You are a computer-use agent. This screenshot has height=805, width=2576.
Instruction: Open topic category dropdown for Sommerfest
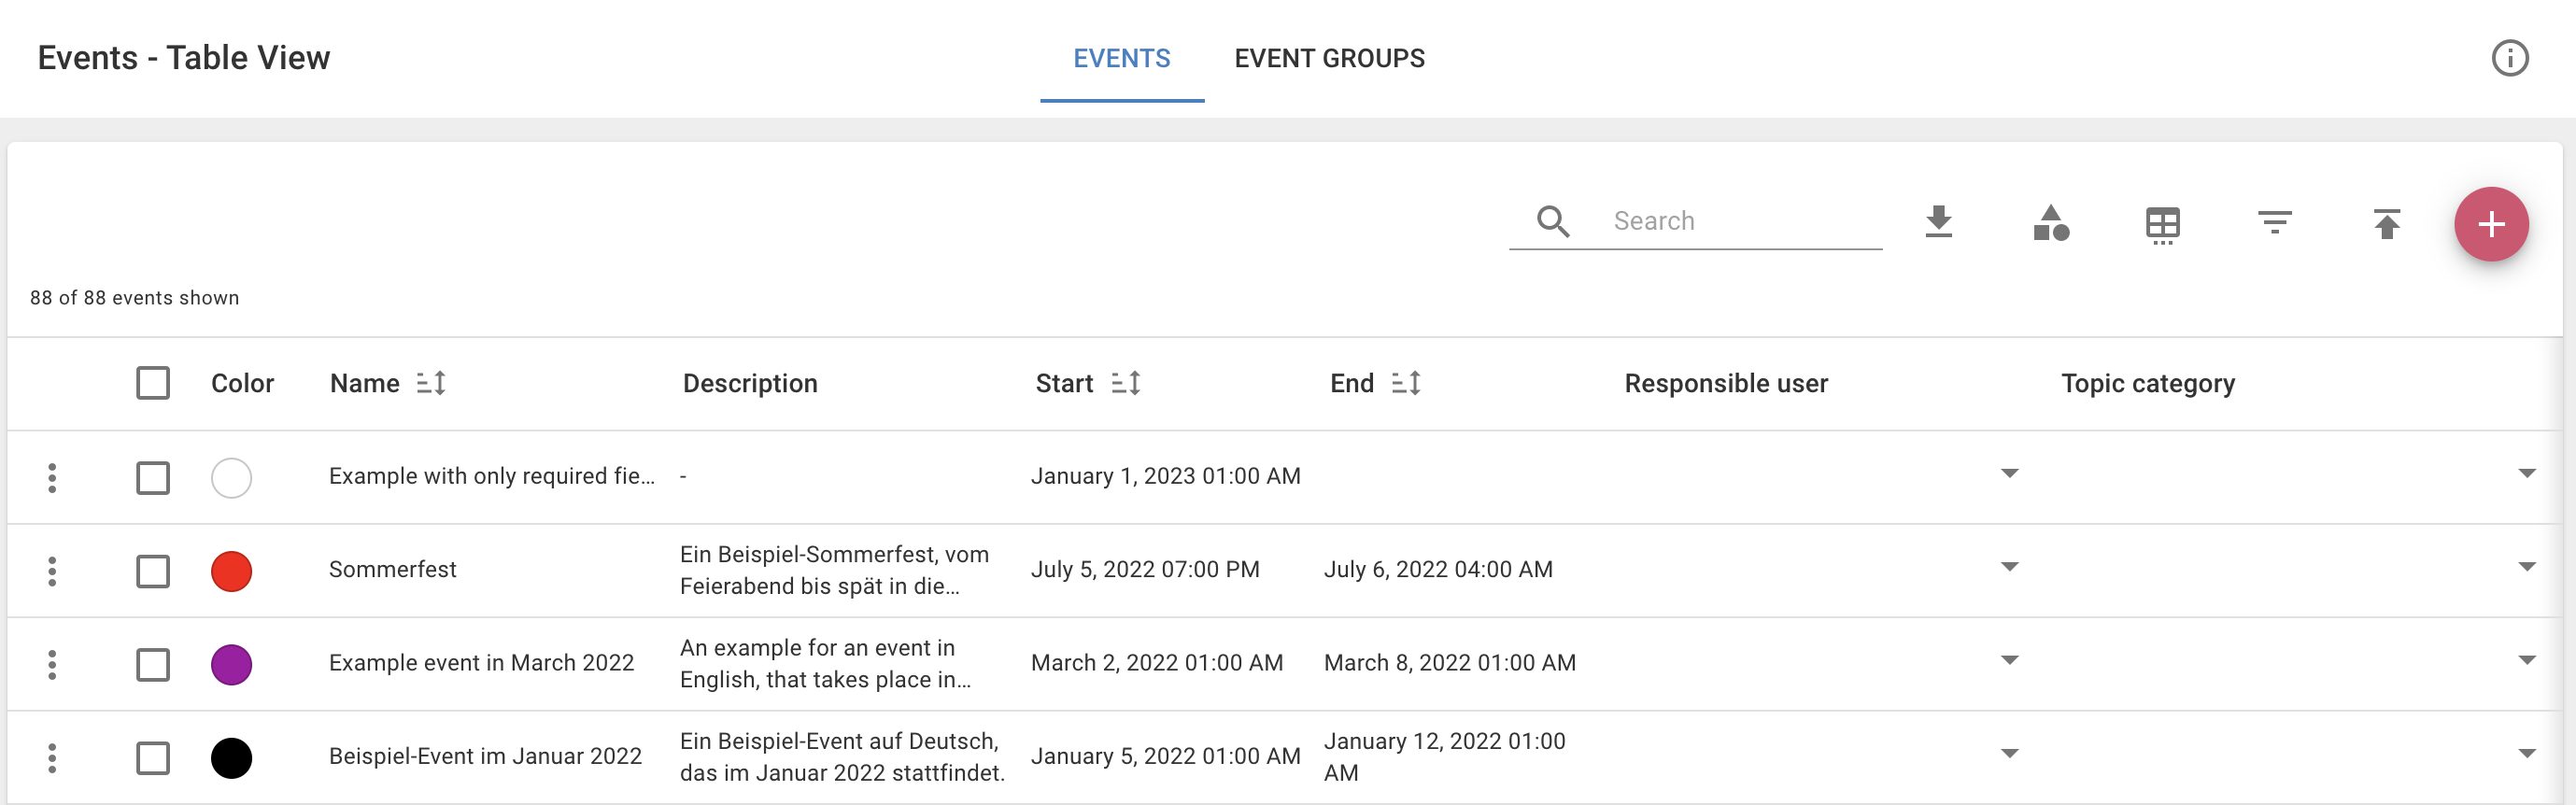2526,567
